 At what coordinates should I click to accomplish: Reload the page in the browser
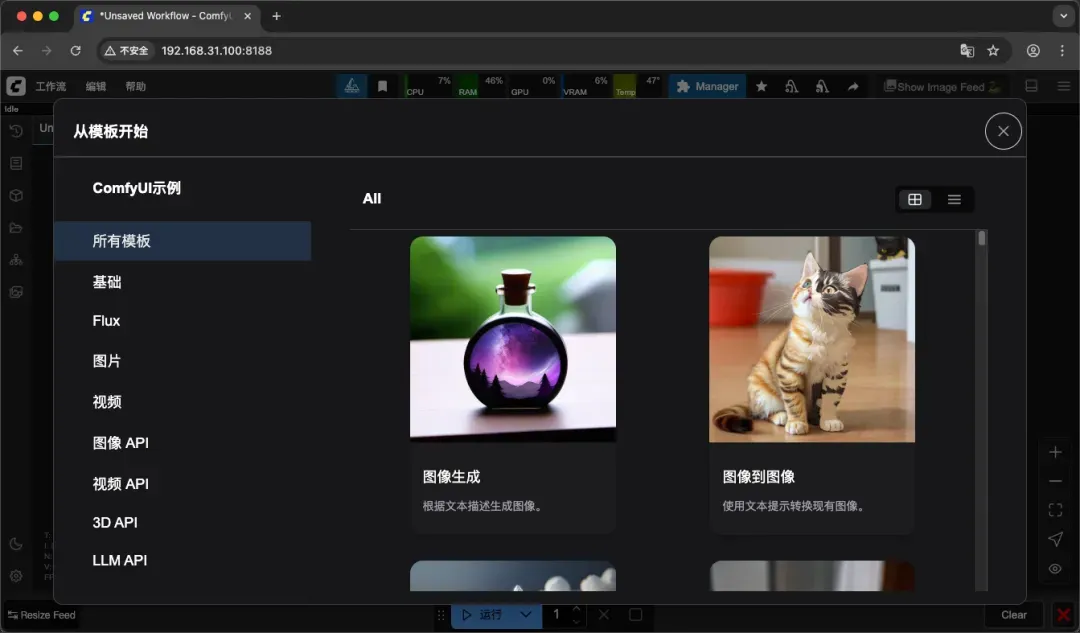(x=75, y=50)
